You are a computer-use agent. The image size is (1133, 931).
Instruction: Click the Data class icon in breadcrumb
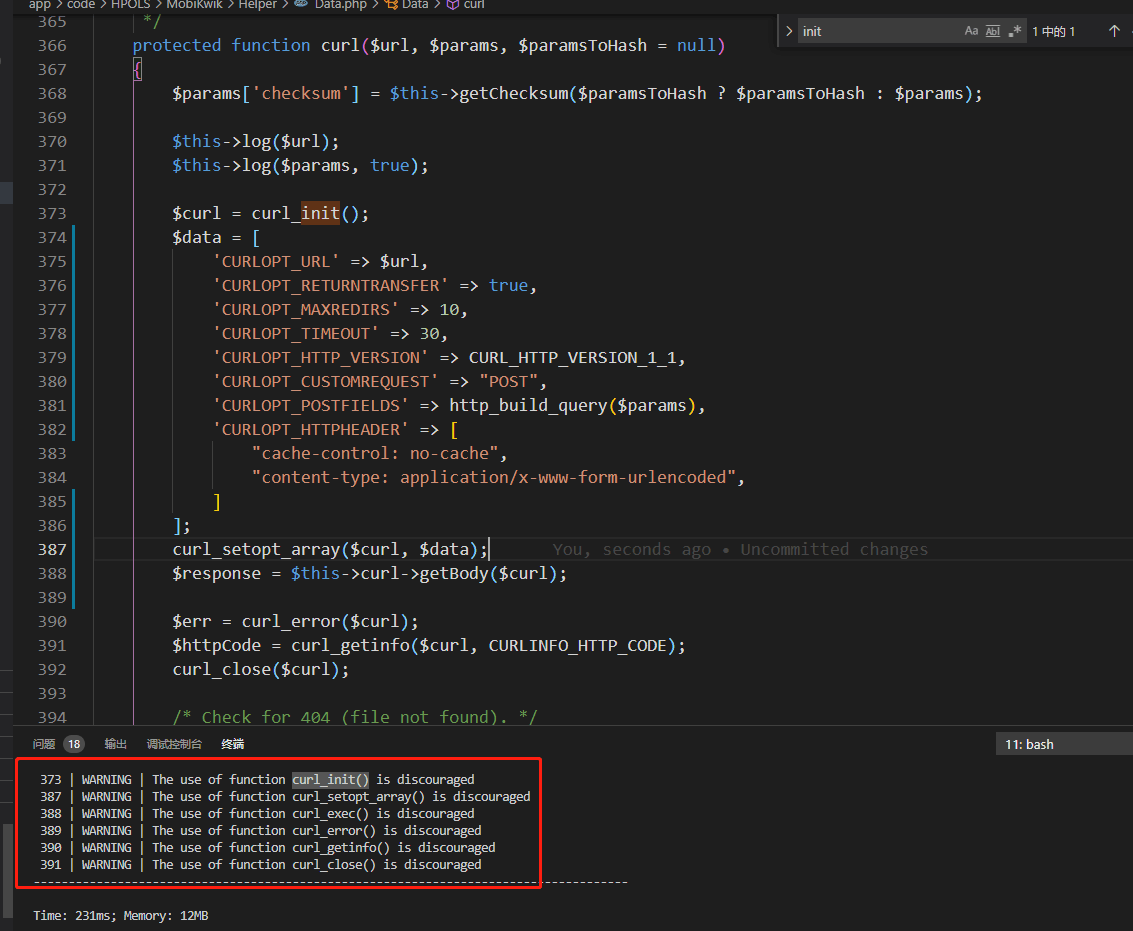point(391,5)
